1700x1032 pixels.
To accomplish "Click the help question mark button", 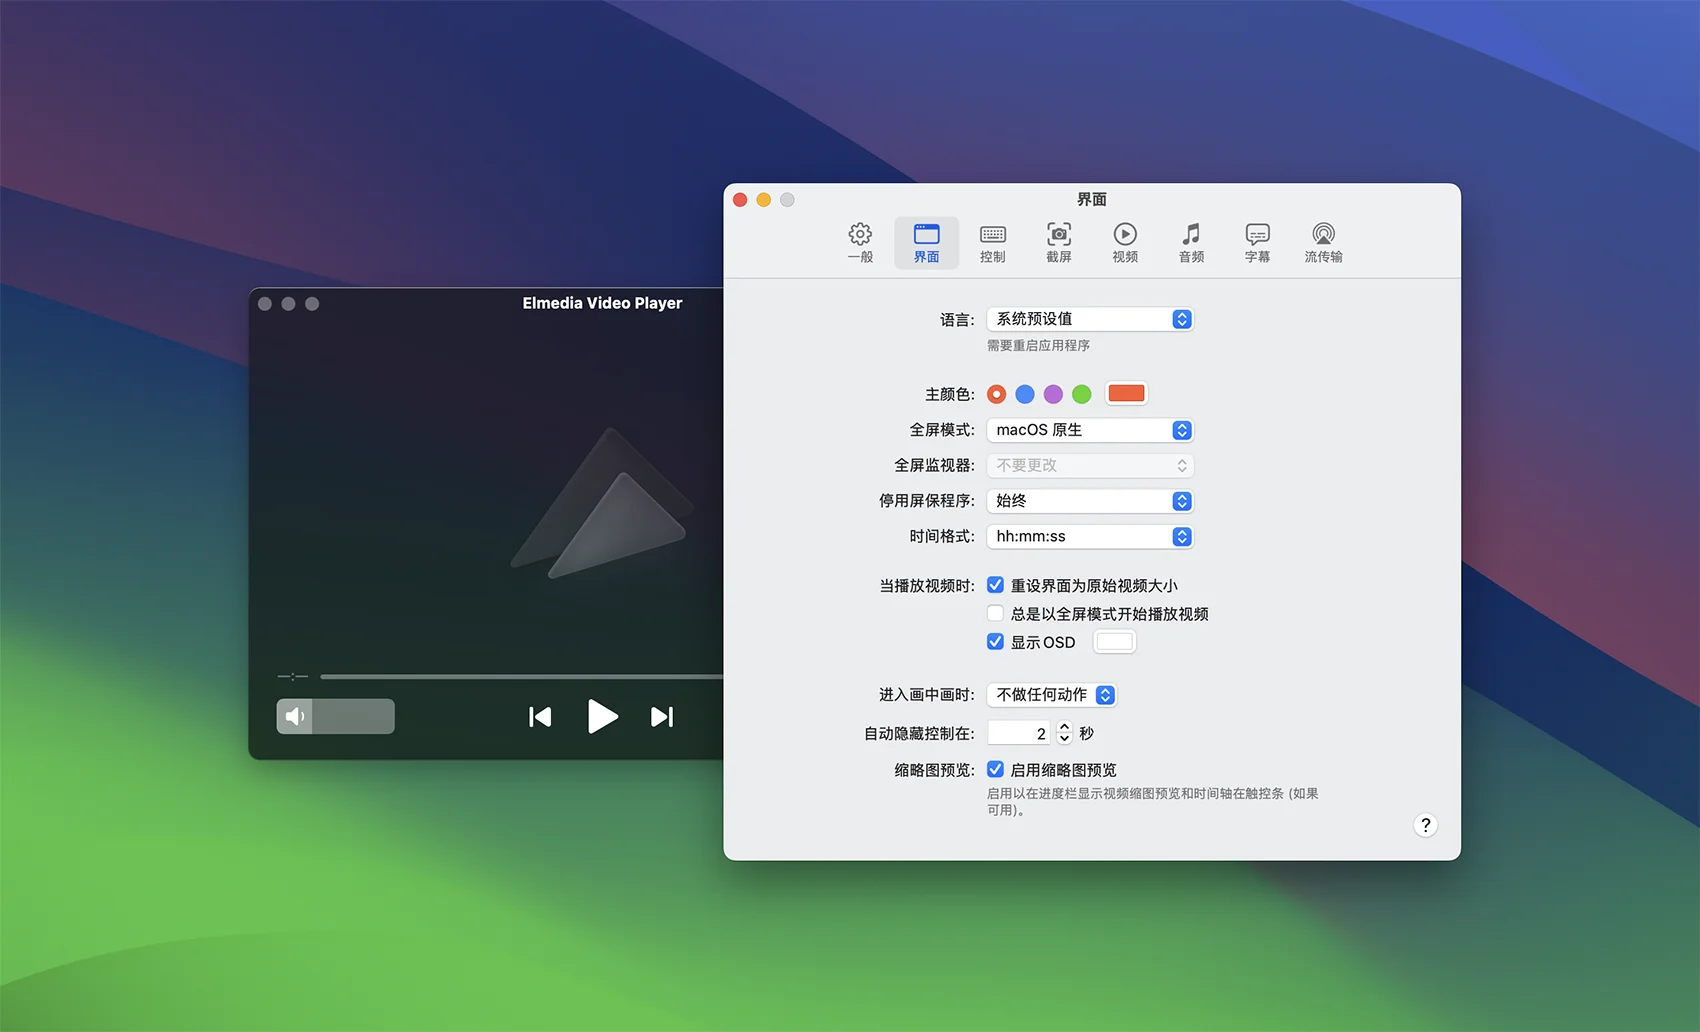I will (1425, 825).
